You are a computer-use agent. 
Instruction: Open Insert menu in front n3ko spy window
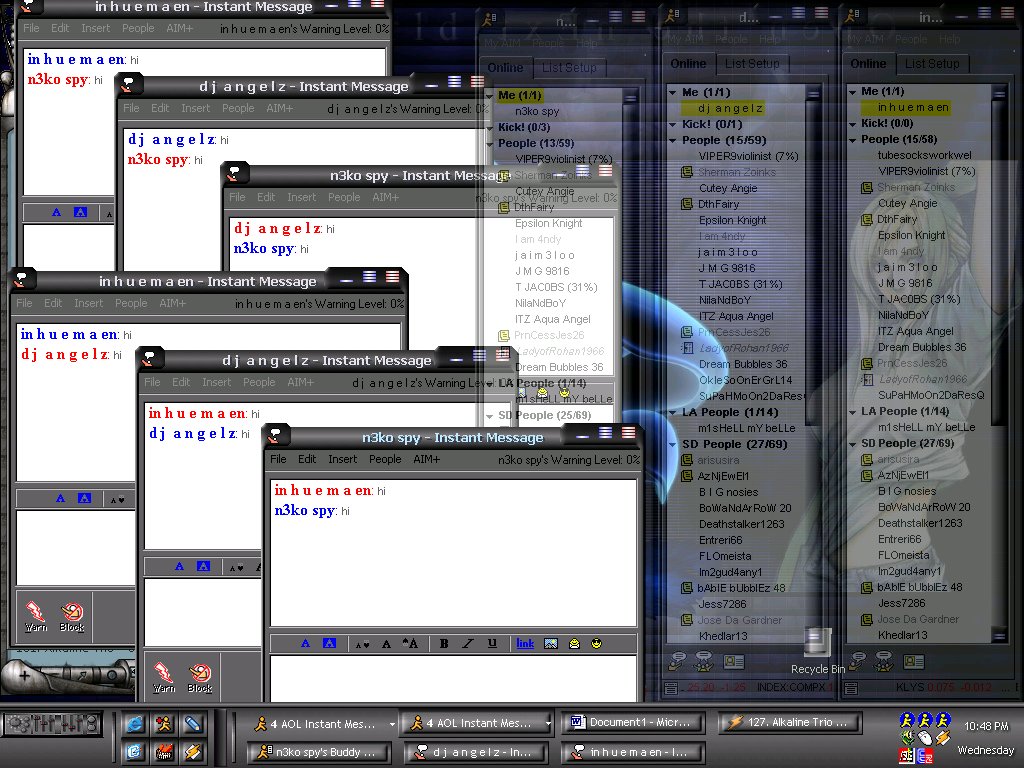click(342, 459)
